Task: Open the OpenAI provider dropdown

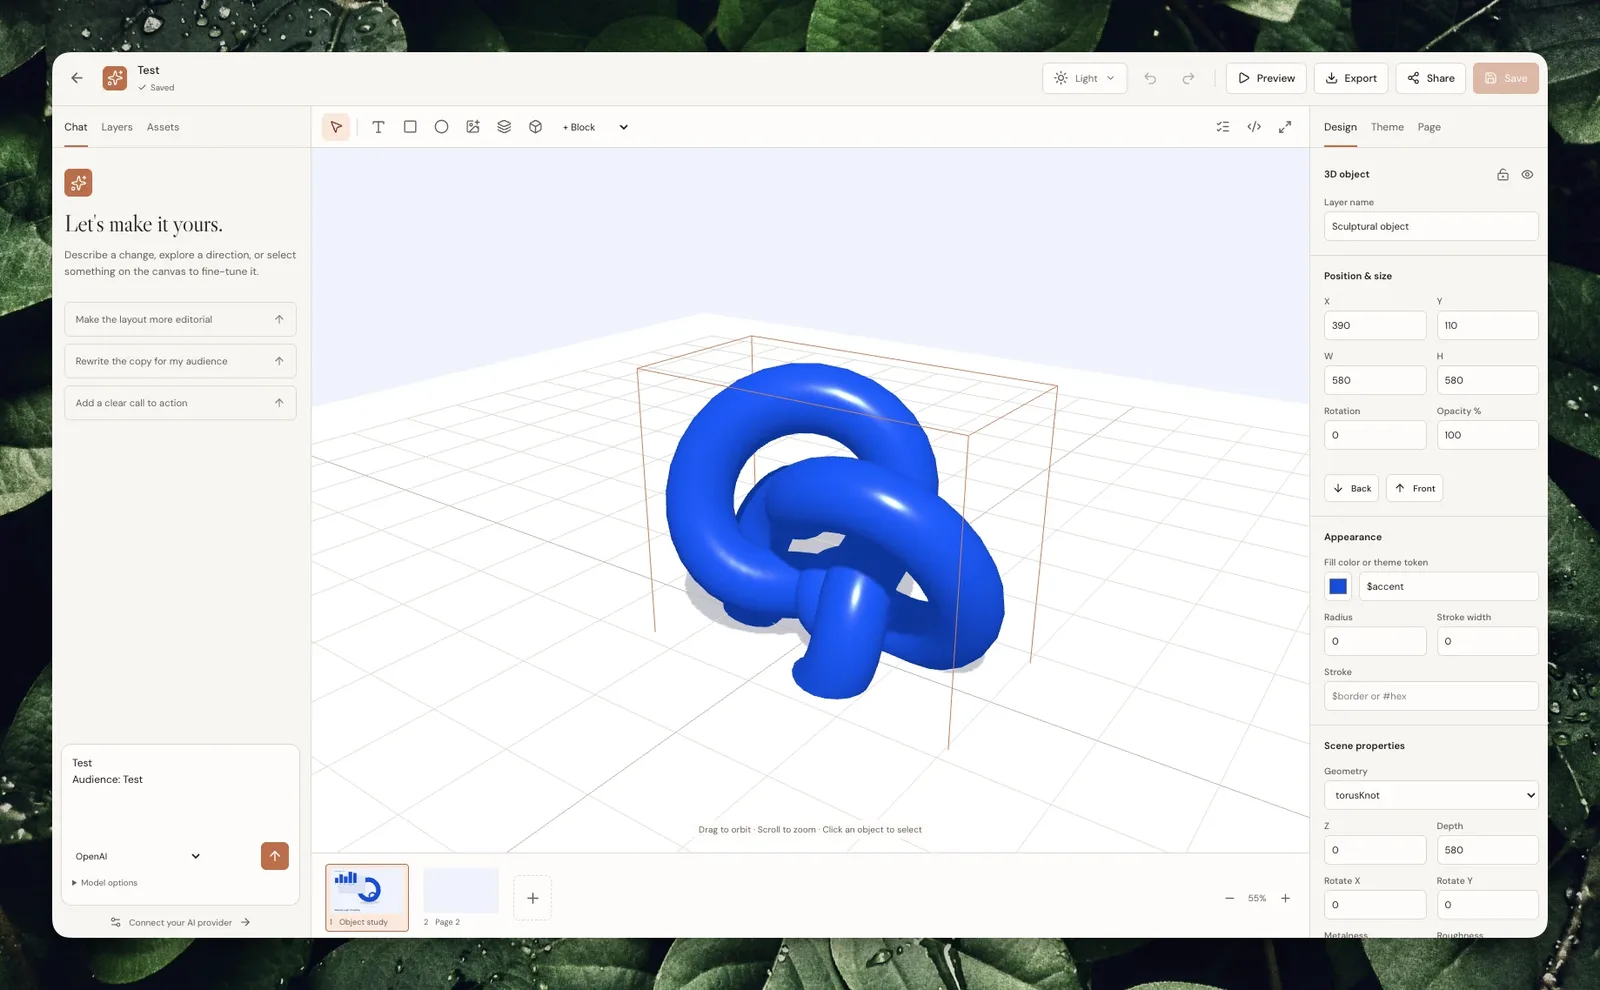Action: click(137, 856)
